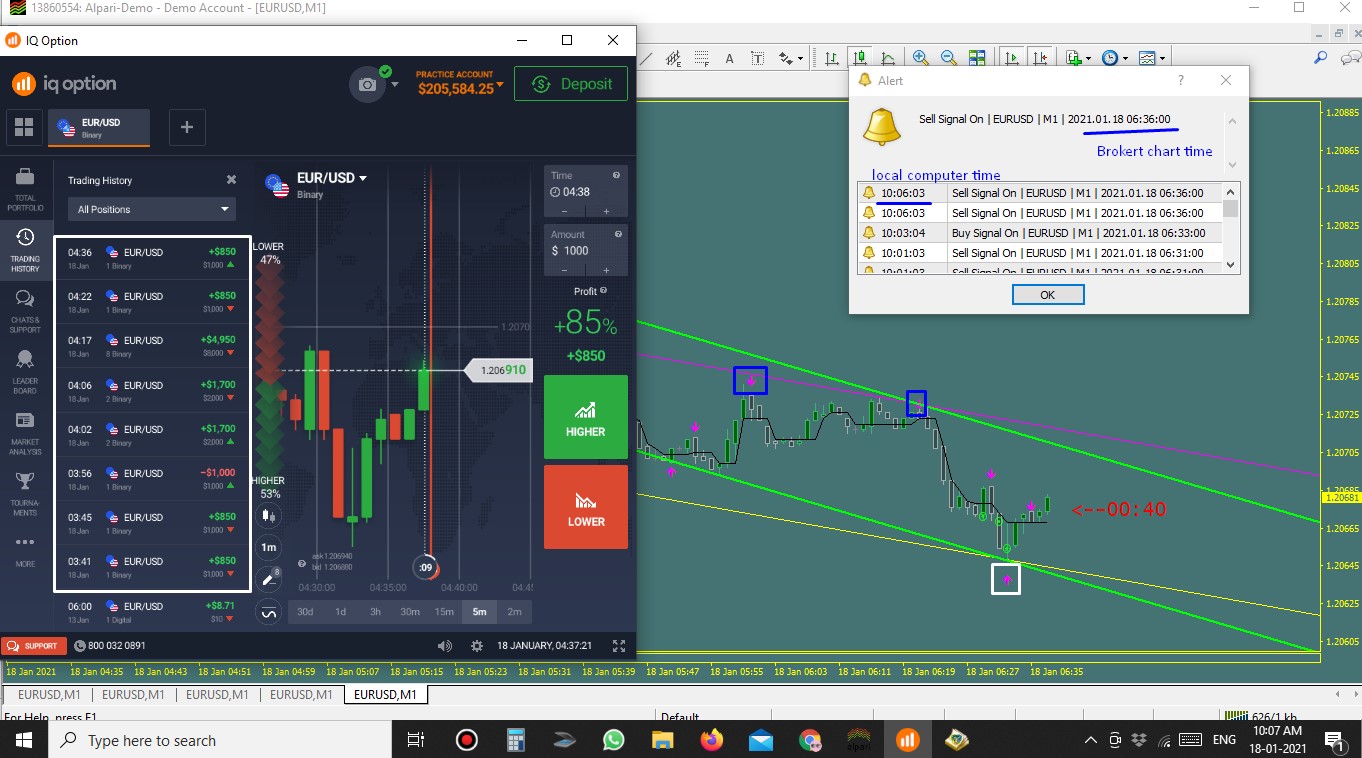1362x758 pixels.
Task: Open the Leader Board sidebar item
Action: click(25, 372)
